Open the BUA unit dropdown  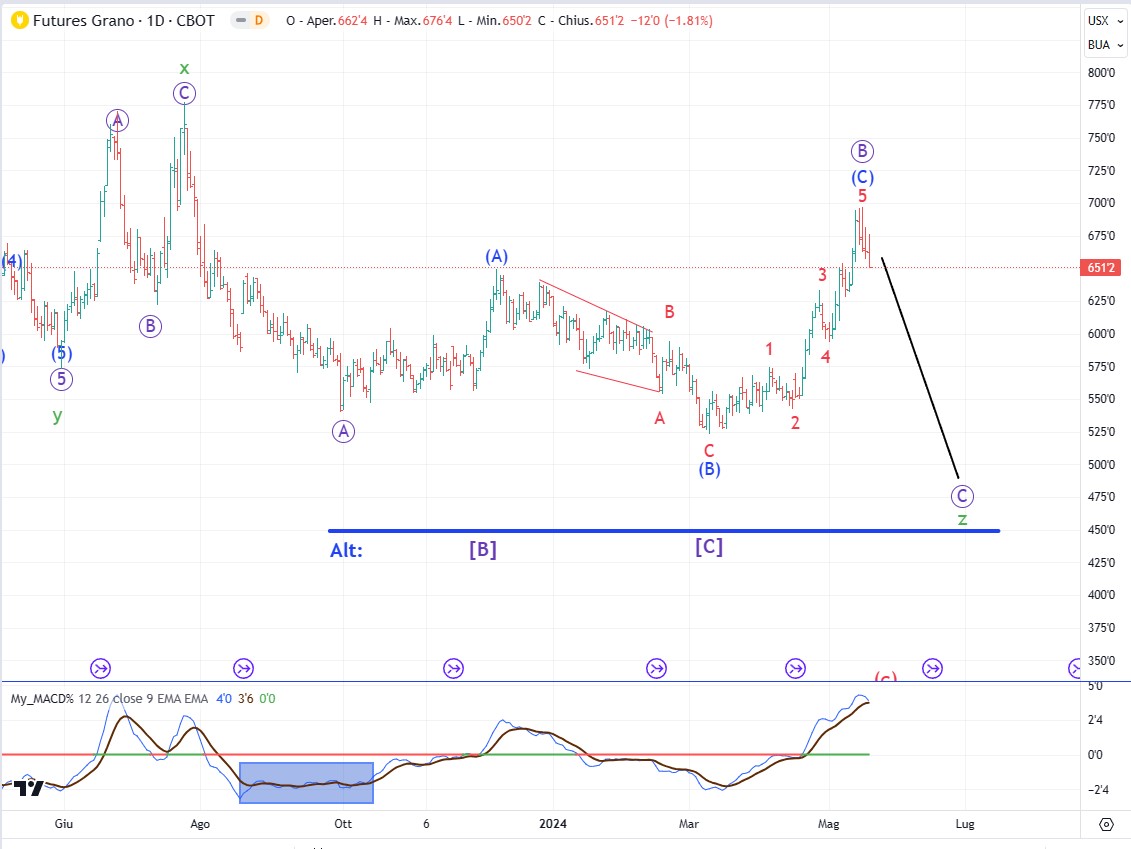(1105, 45)
